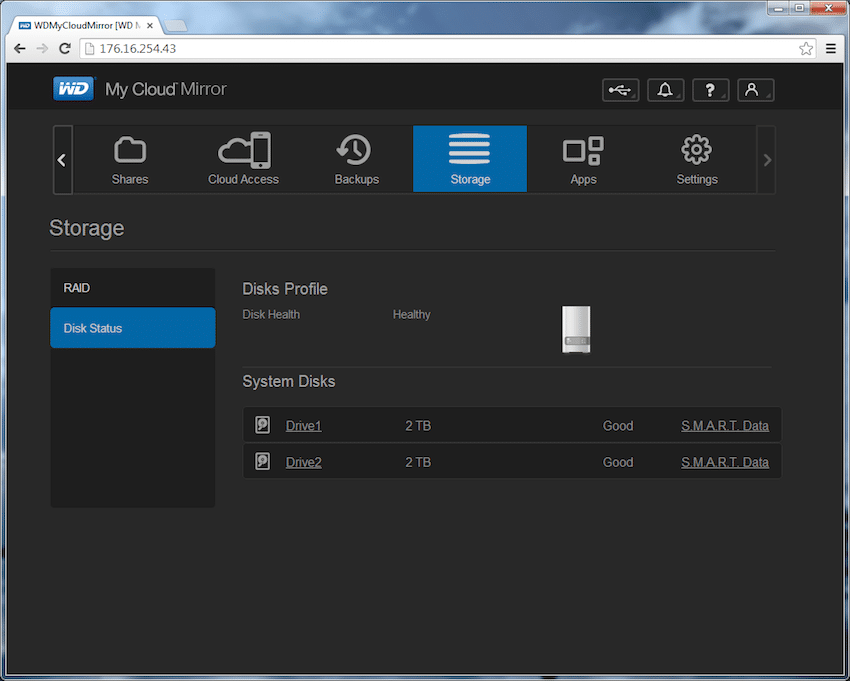Open the Settings section
This screenshot has height=681, width=850.
tap(697, 159)
